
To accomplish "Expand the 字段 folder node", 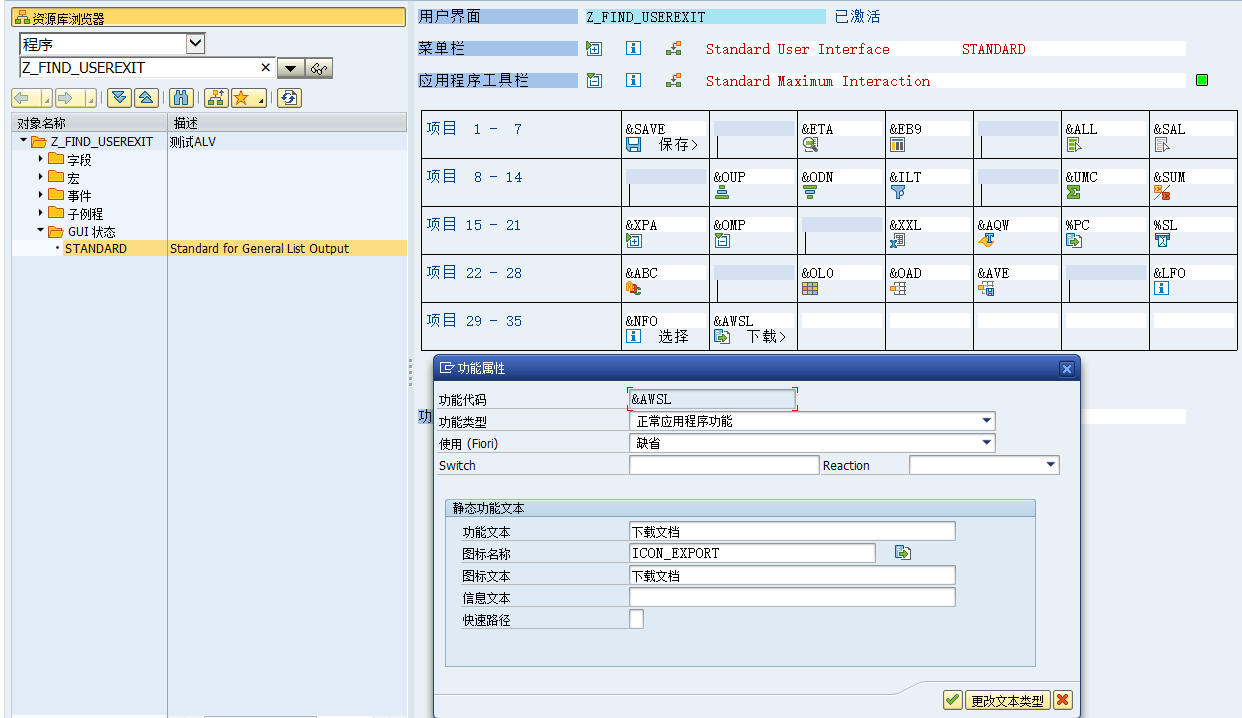I will pyautogui.click(x=41, y=159).
